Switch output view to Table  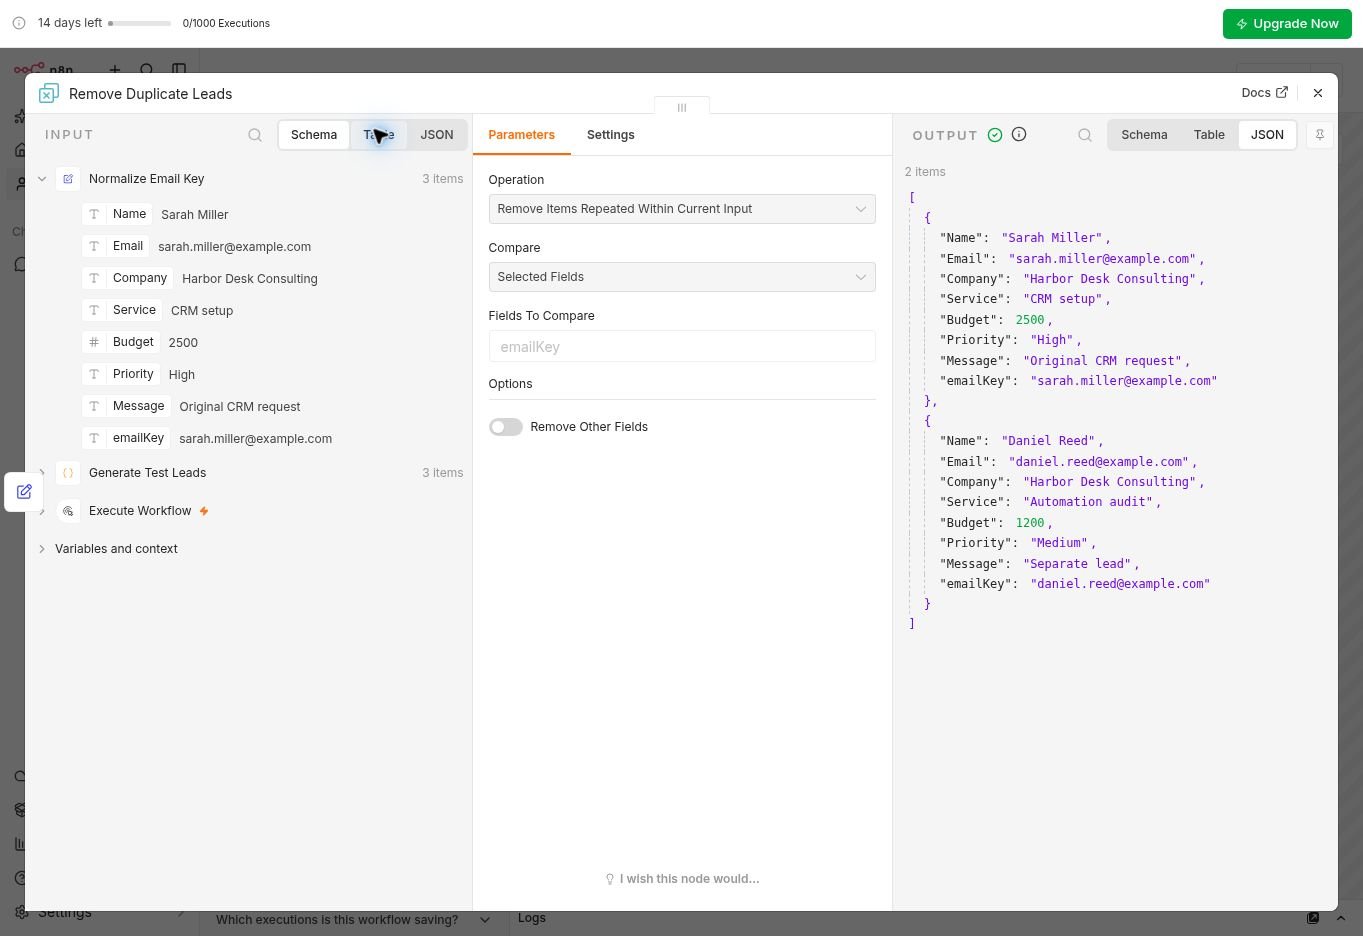tap(1209, 135)
